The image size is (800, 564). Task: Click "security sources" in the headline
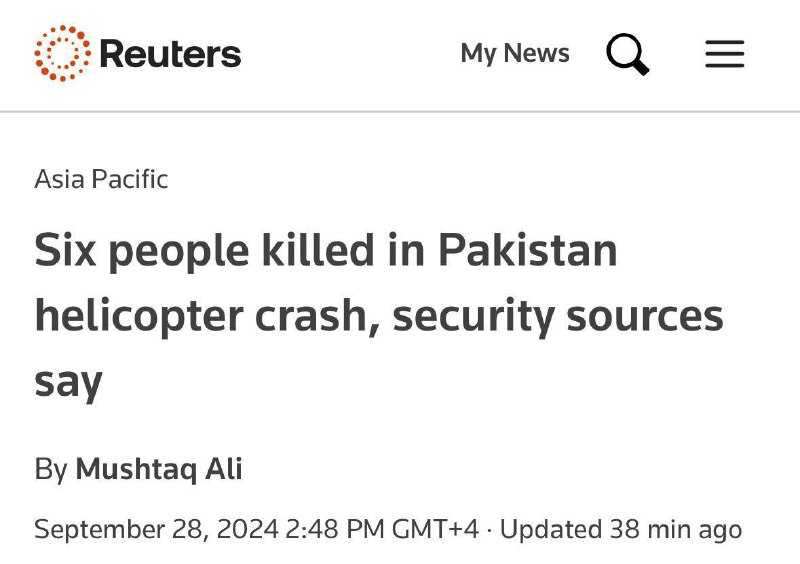[x=557, y=316]
